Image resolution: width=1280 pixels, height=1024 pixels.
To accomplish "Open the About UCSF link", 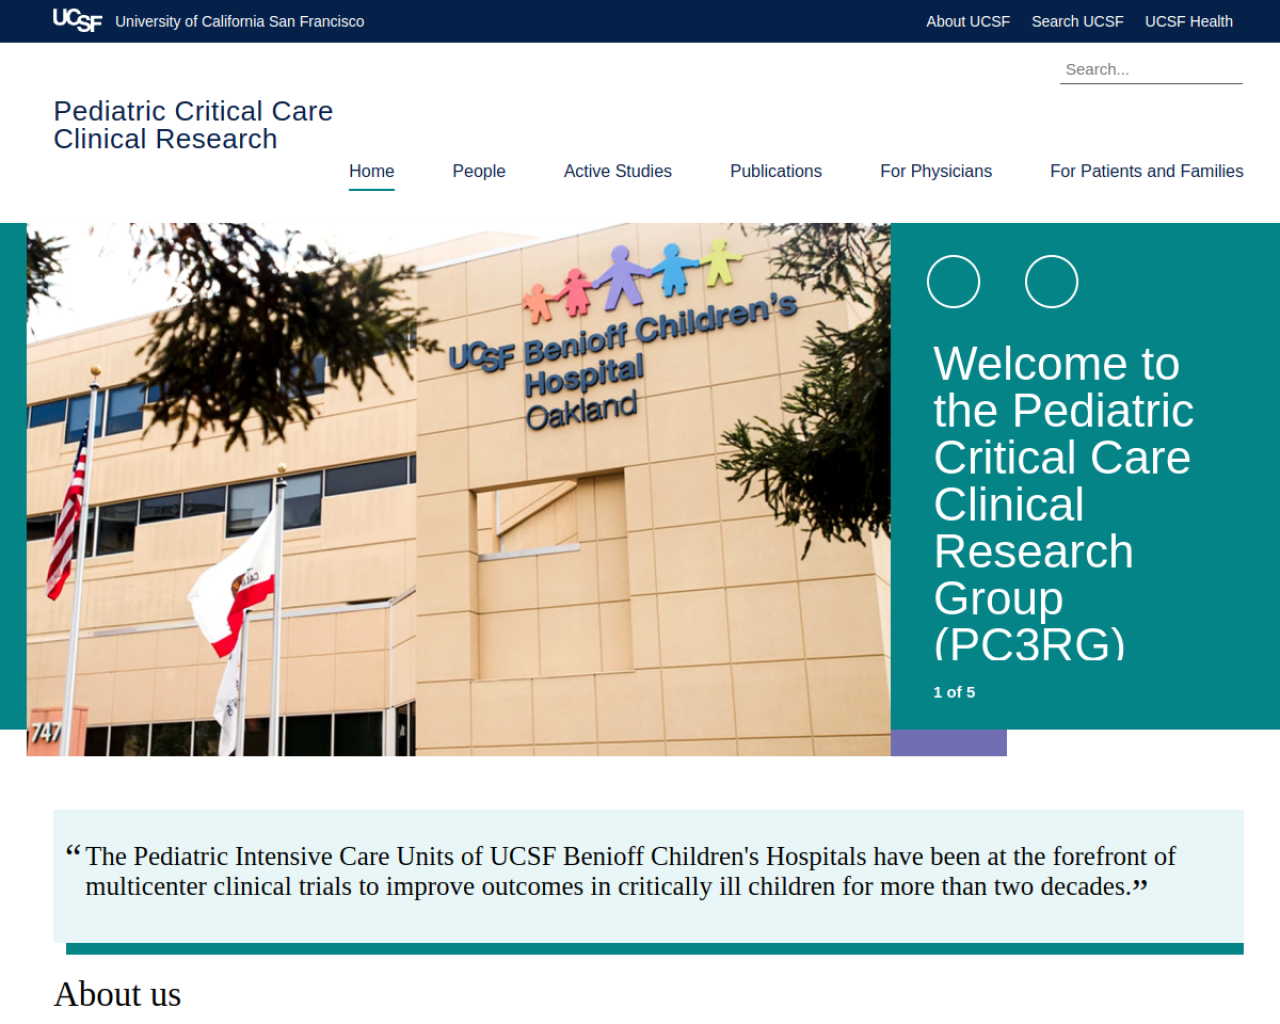I will 967,21.
